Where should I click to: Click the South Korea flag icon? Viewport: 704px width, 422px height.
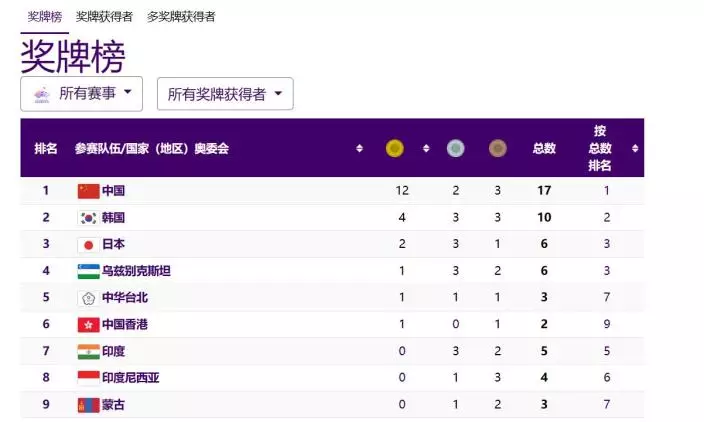(88, 218)
